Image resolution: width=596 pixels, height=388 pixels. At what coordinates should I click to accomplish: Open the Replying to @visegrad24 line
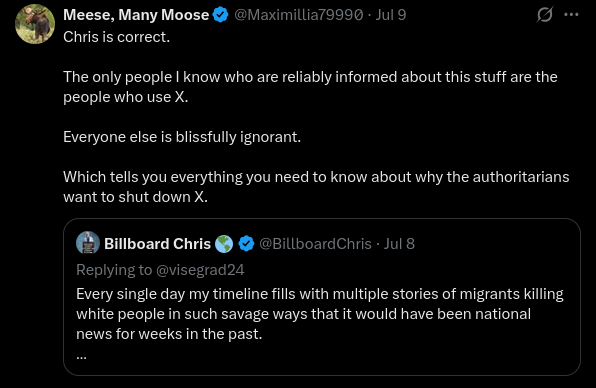pyautogui.click(x=160, y=269)
